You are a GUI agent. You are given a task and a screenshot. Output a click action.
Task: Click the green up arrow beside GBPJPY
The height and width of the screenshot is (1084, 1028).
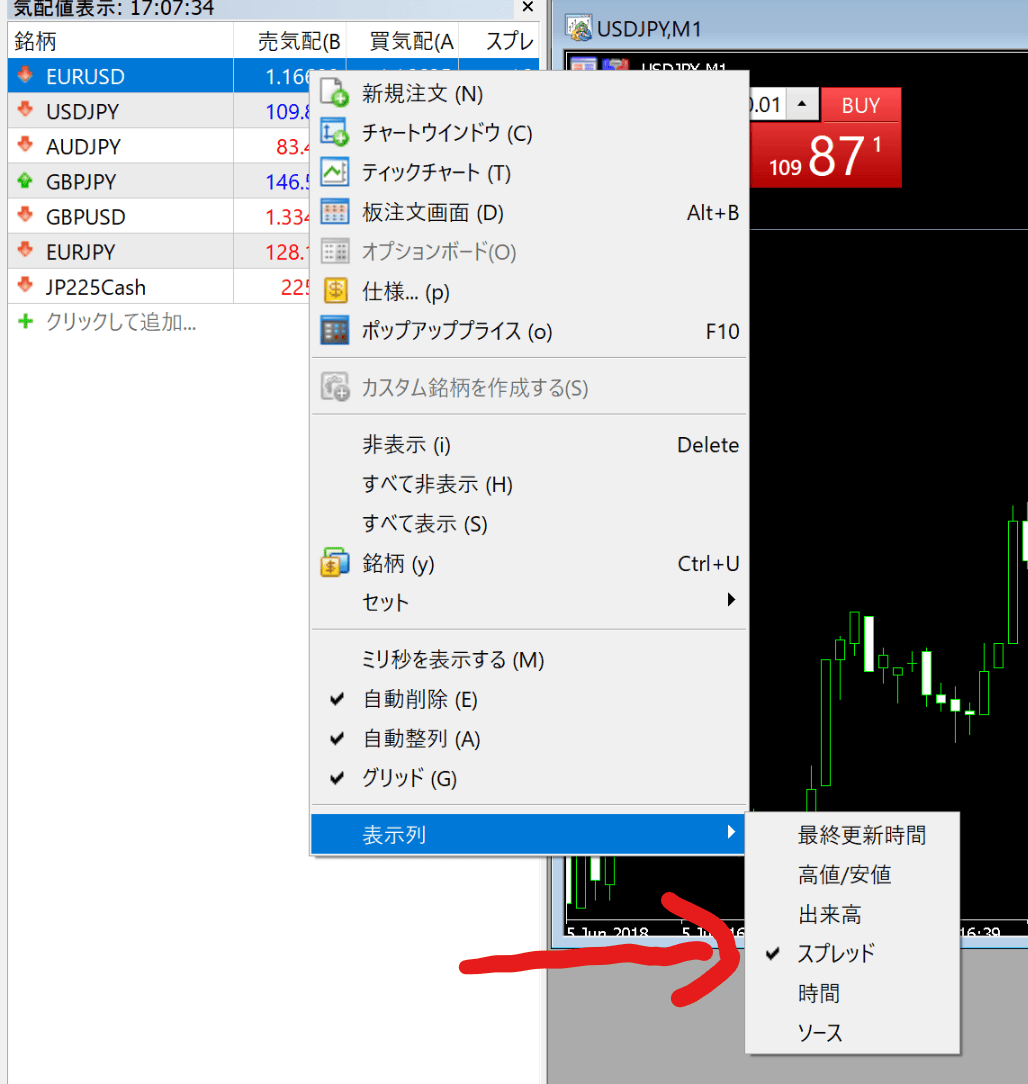click(26, 180)
